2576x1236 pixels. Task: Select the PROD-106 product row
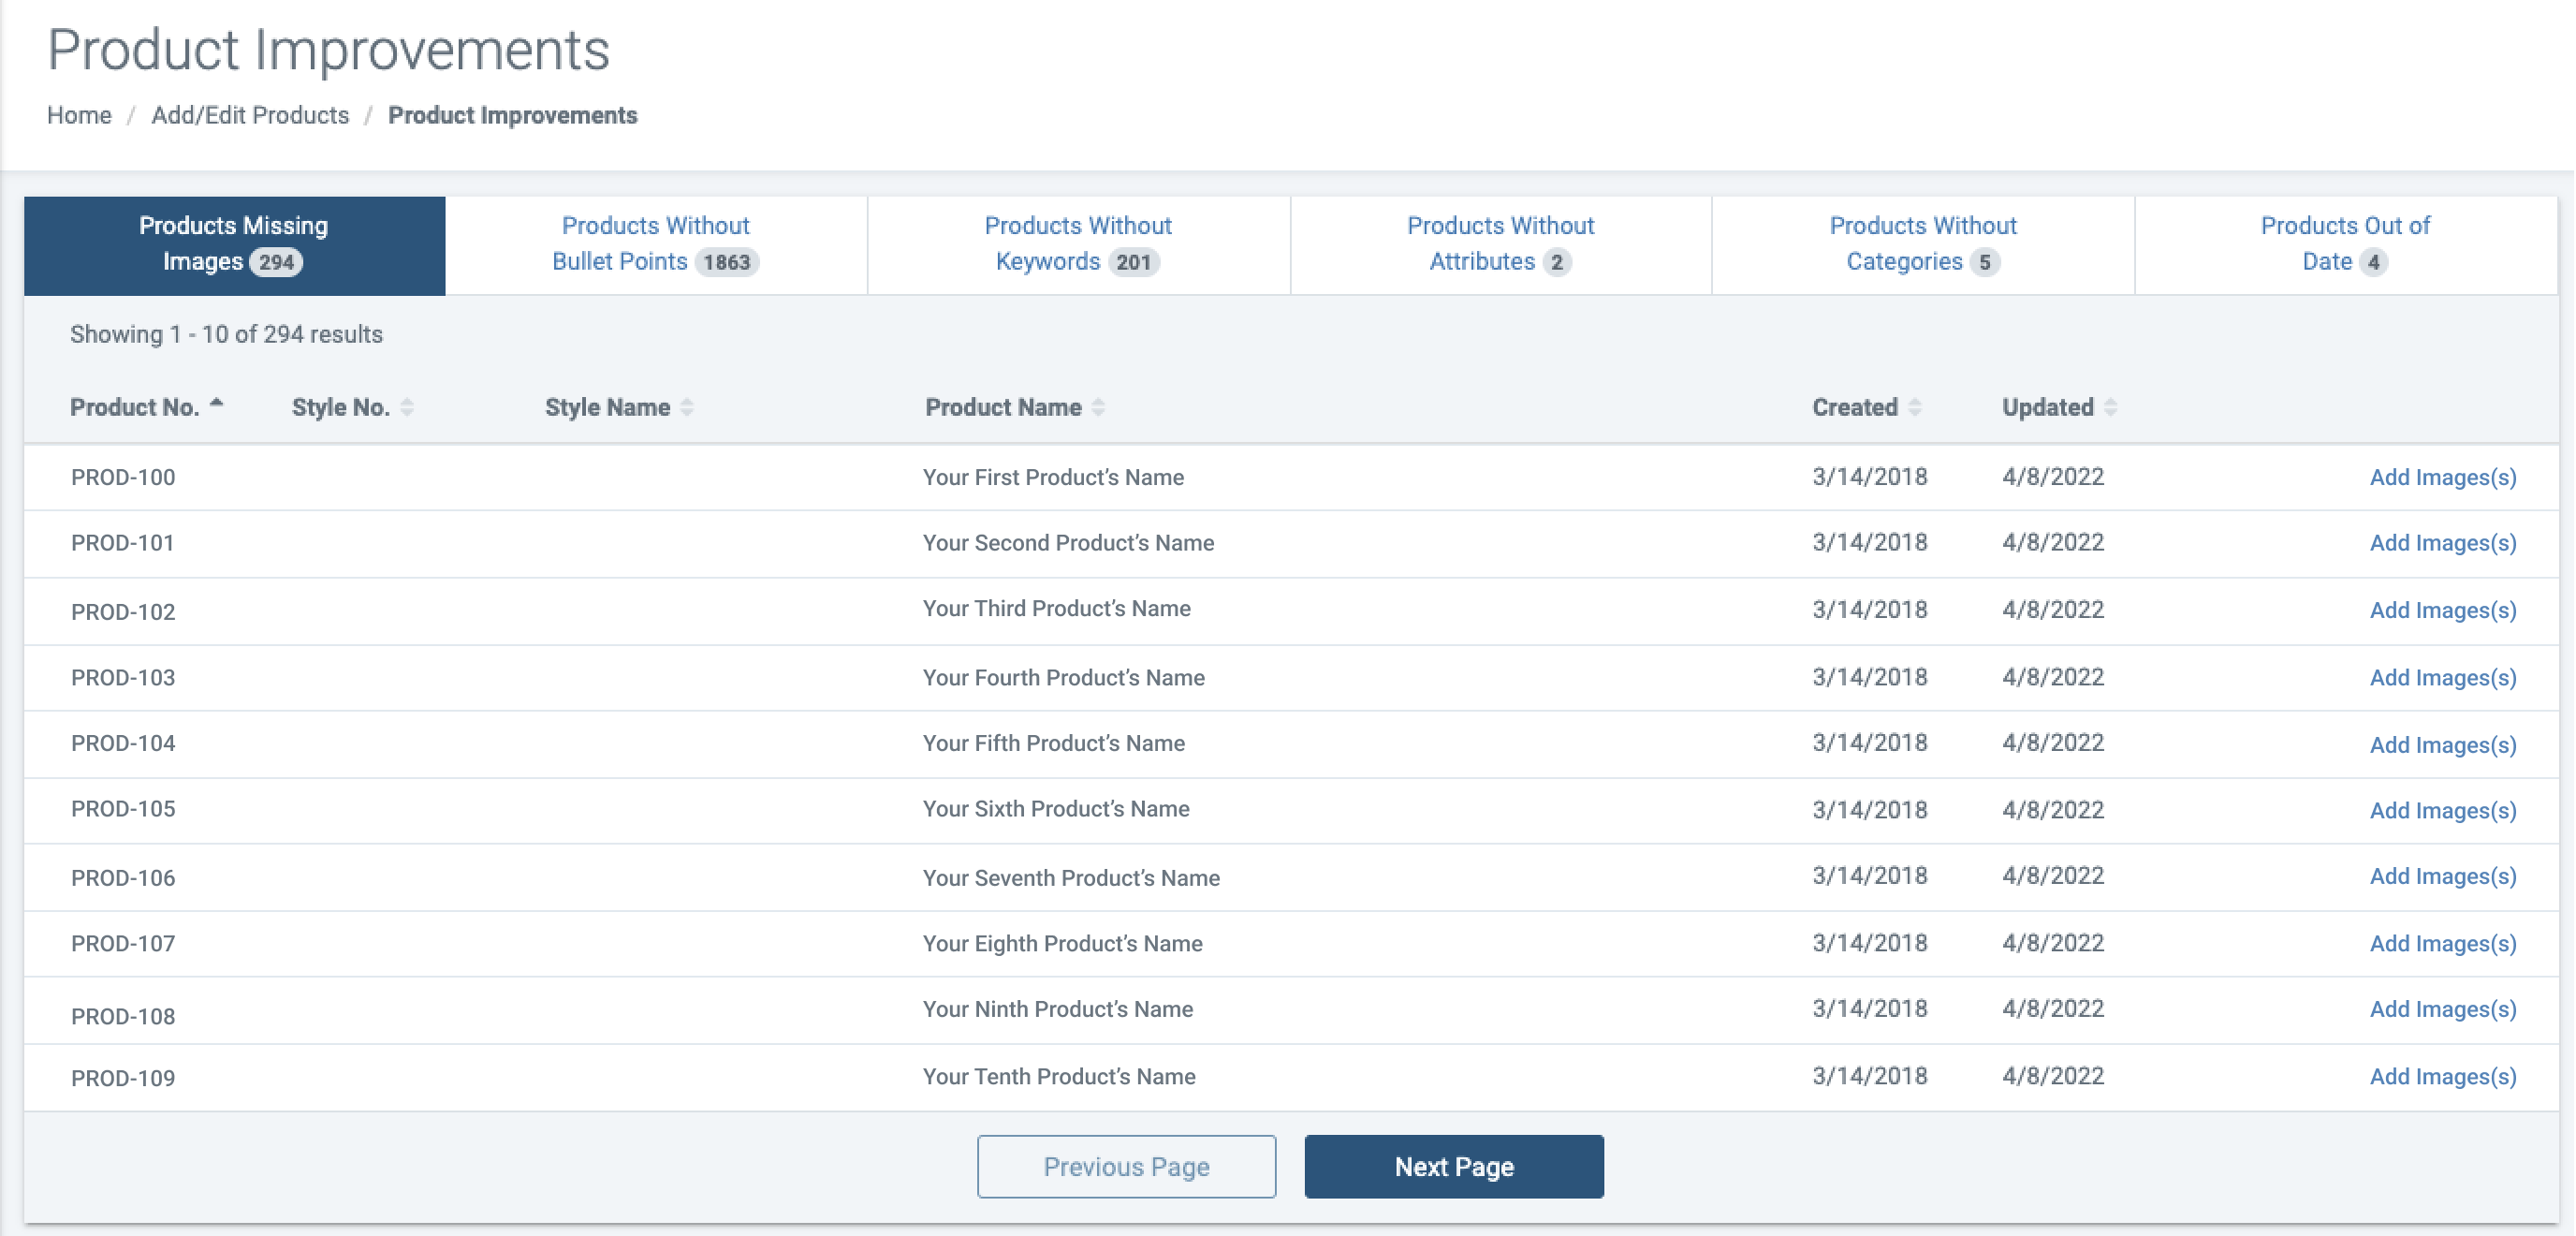pyautogui.click(x=1070, y=877)
